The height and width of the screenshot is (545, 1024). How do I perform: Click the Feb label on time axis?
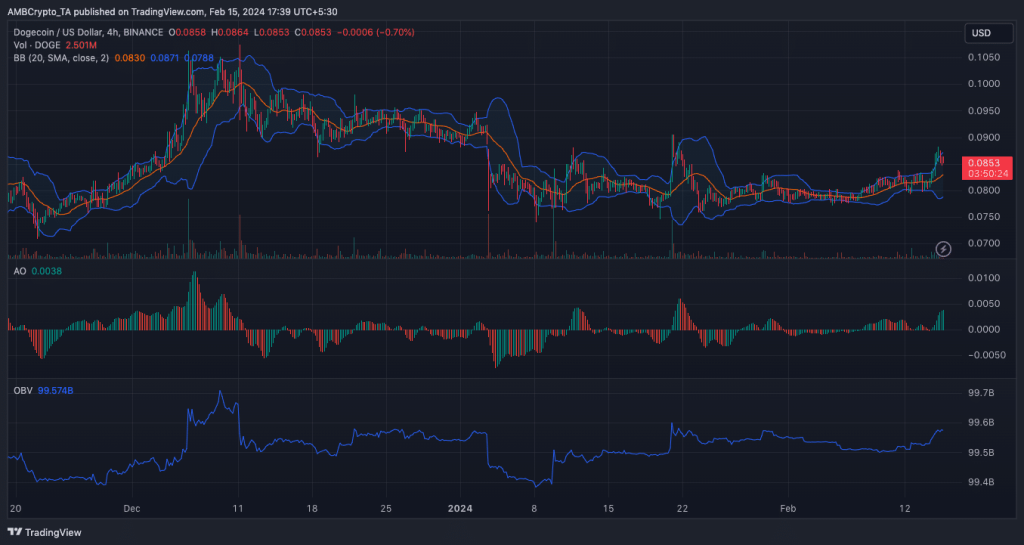pos(788,508)
